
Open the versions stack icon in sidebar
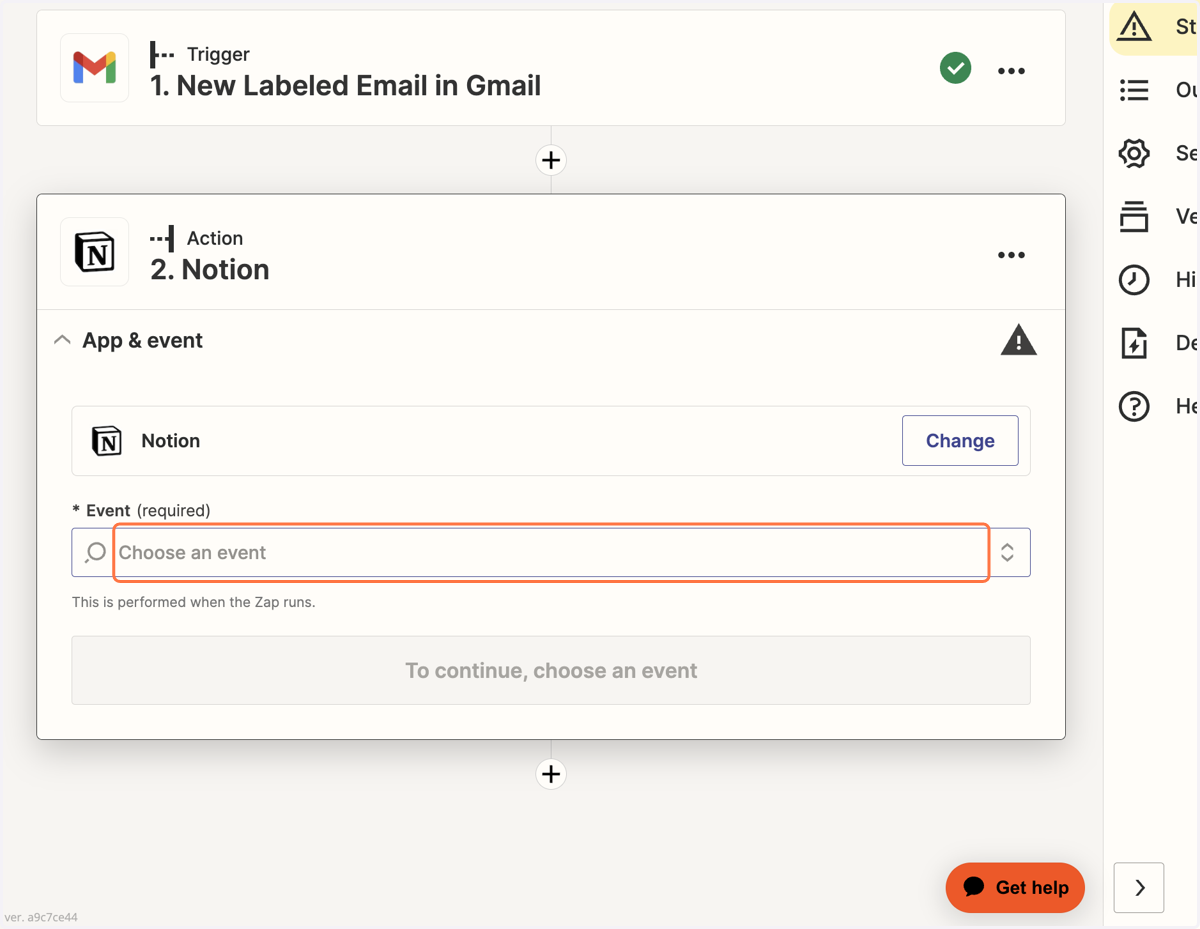tap(1134, 216)
